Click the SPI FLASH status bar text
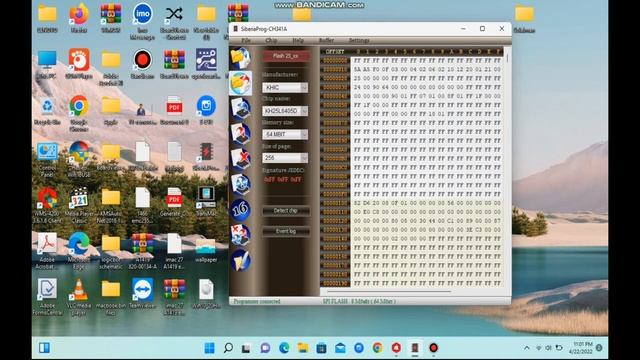This screenshot has width=640, height=360. pyautogui.click(x=359, y=301)
